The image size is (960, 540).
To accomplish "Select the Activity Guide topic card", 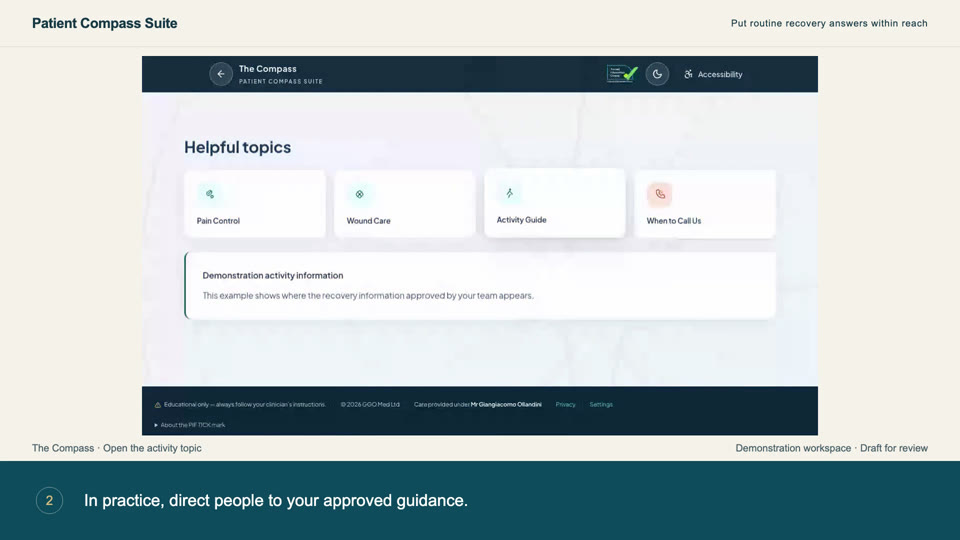I will tap(555, 203).
